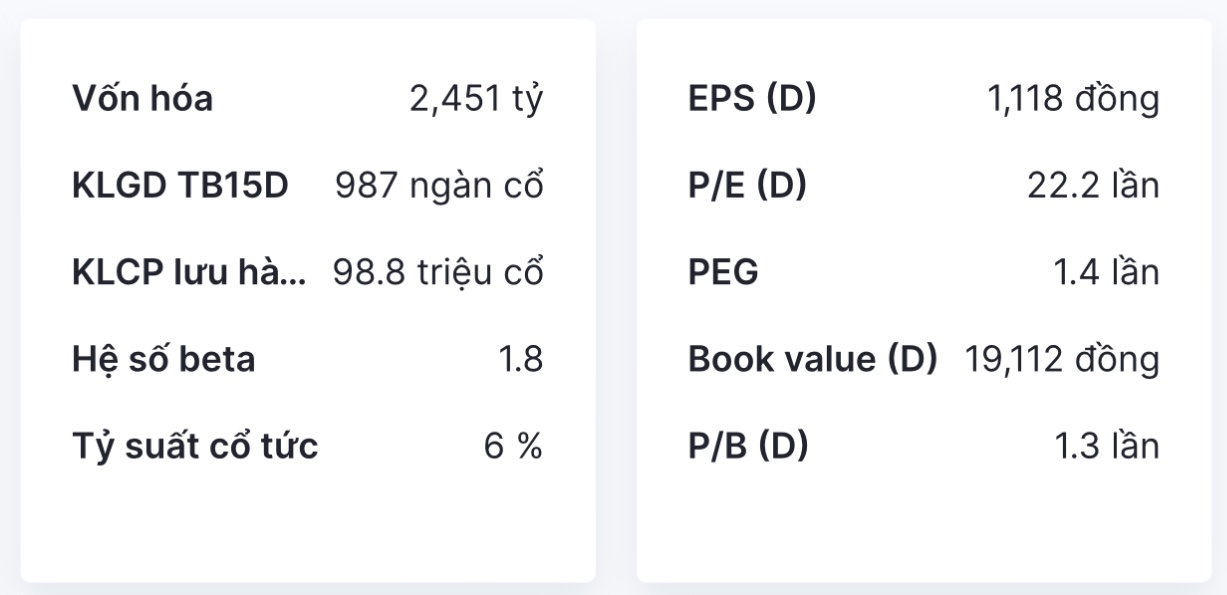
Task: Select the 1.3 lần P/B value
Action: click(x=1107, y=446)
